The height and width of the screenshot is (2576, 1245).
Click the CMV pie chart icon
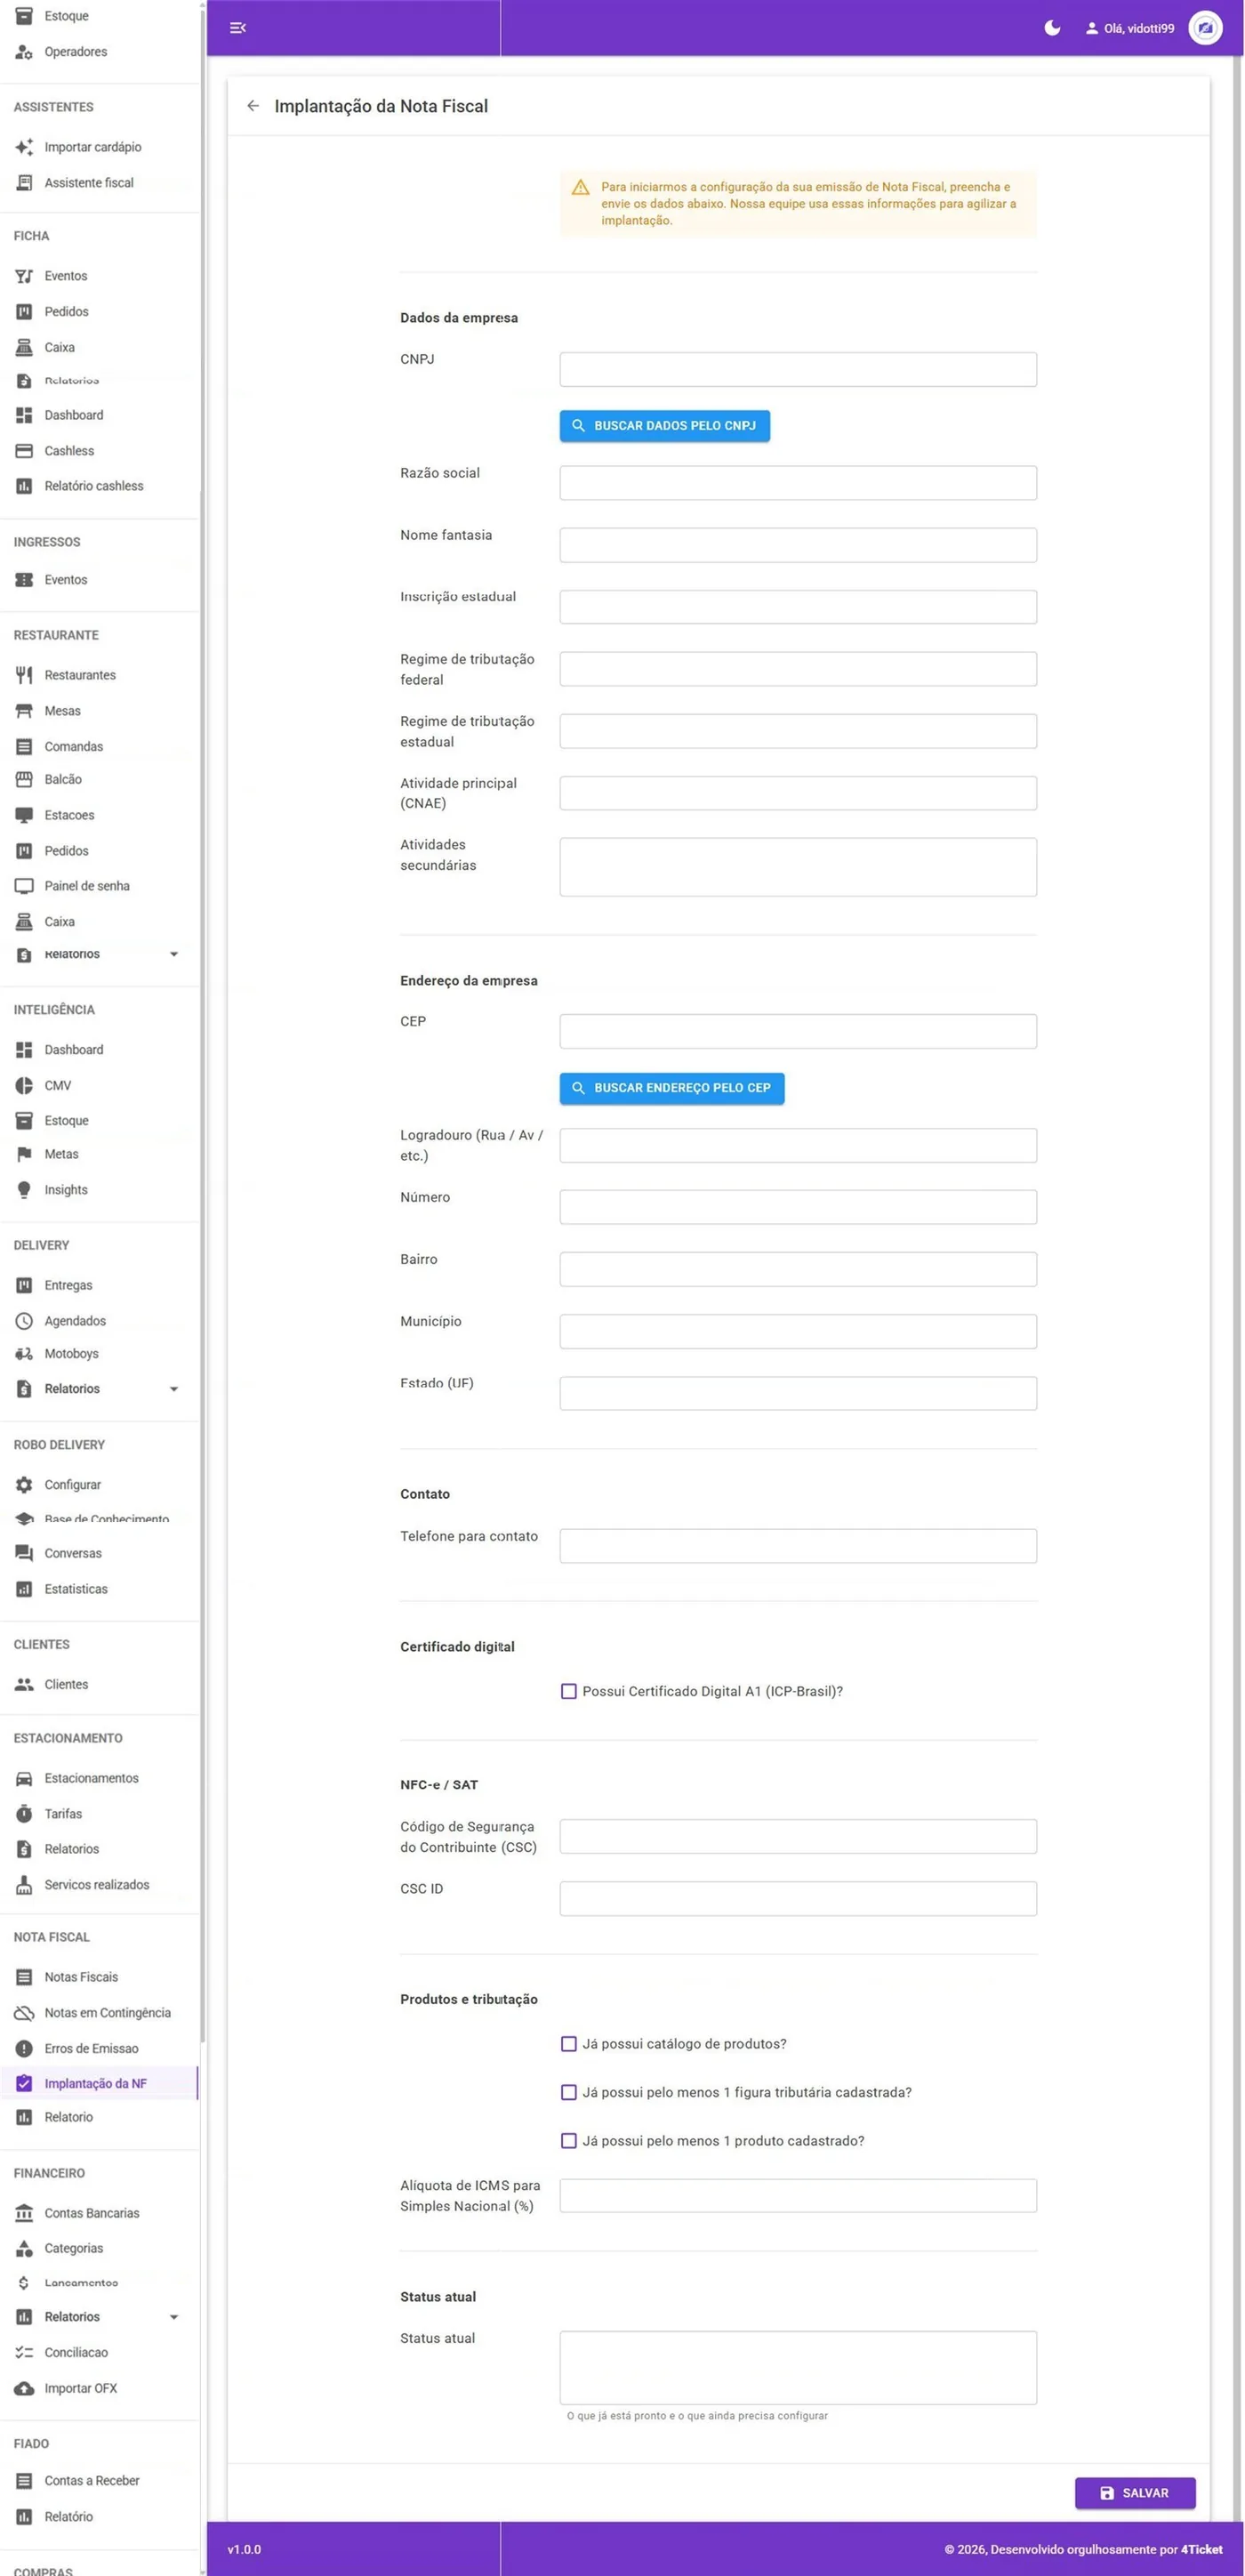click(x=24, y=1085)
